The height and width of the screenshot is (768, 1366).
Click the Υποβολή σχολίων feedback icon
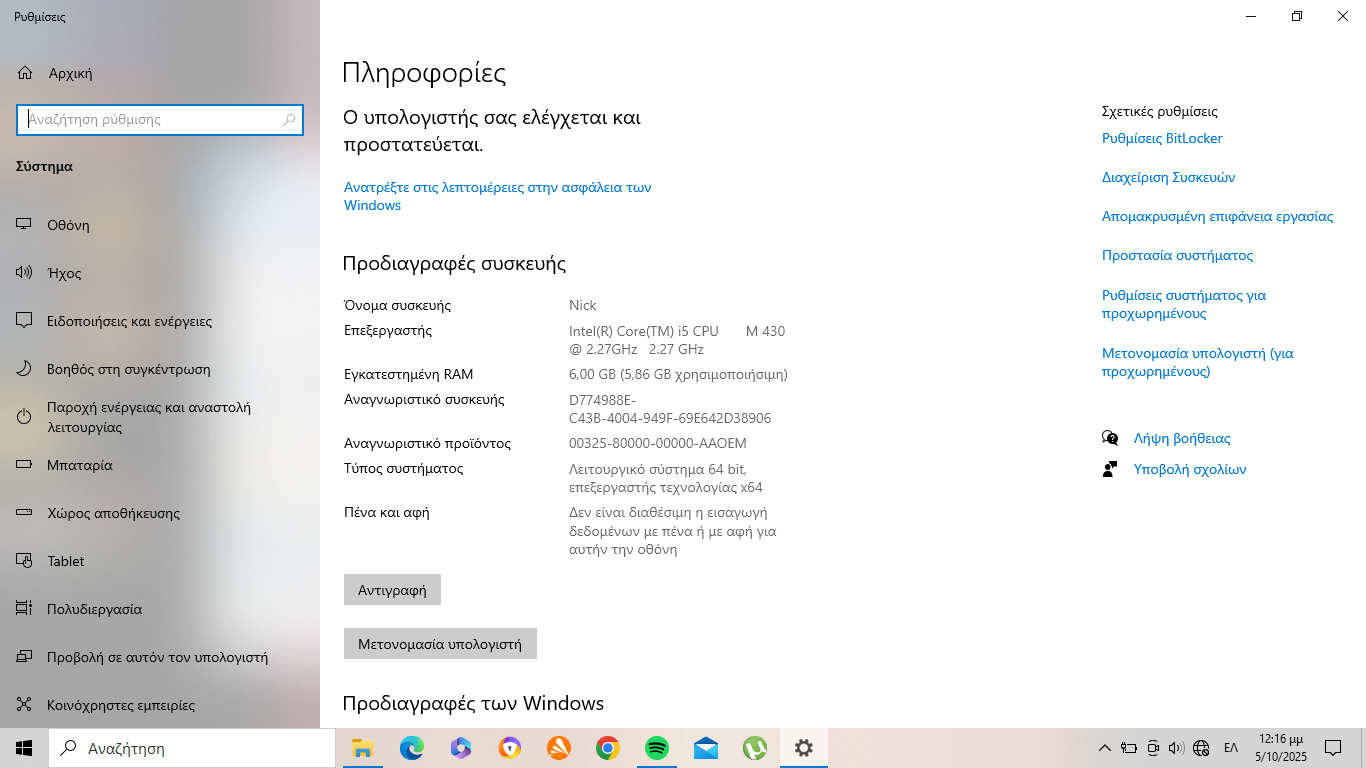(1110, 469)
